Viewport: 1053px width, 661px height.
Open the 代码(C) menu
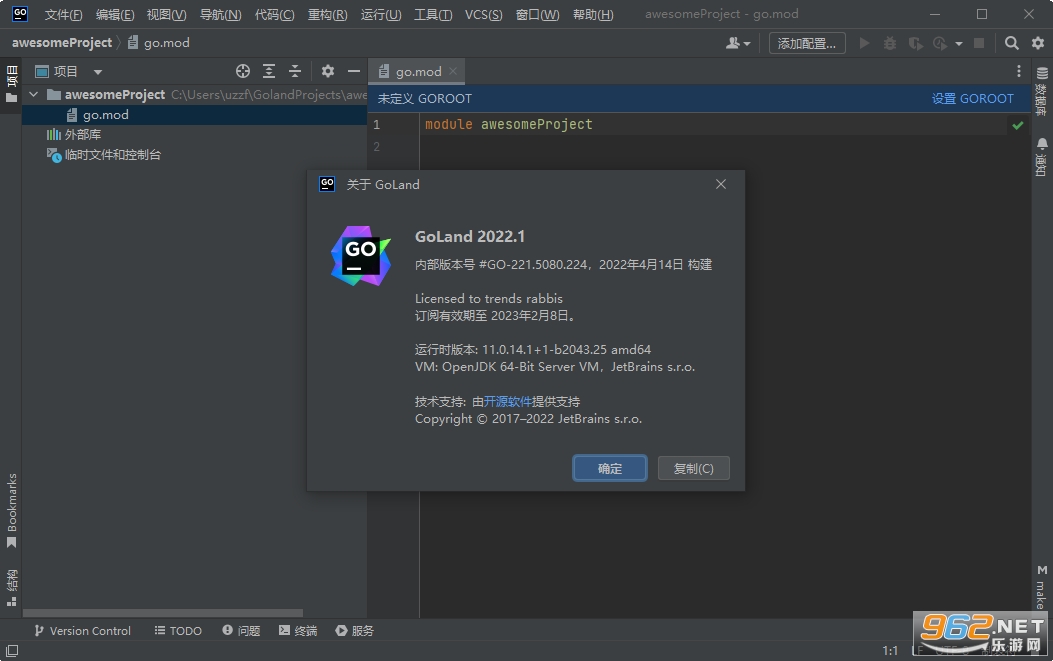[x=275, y=14]
